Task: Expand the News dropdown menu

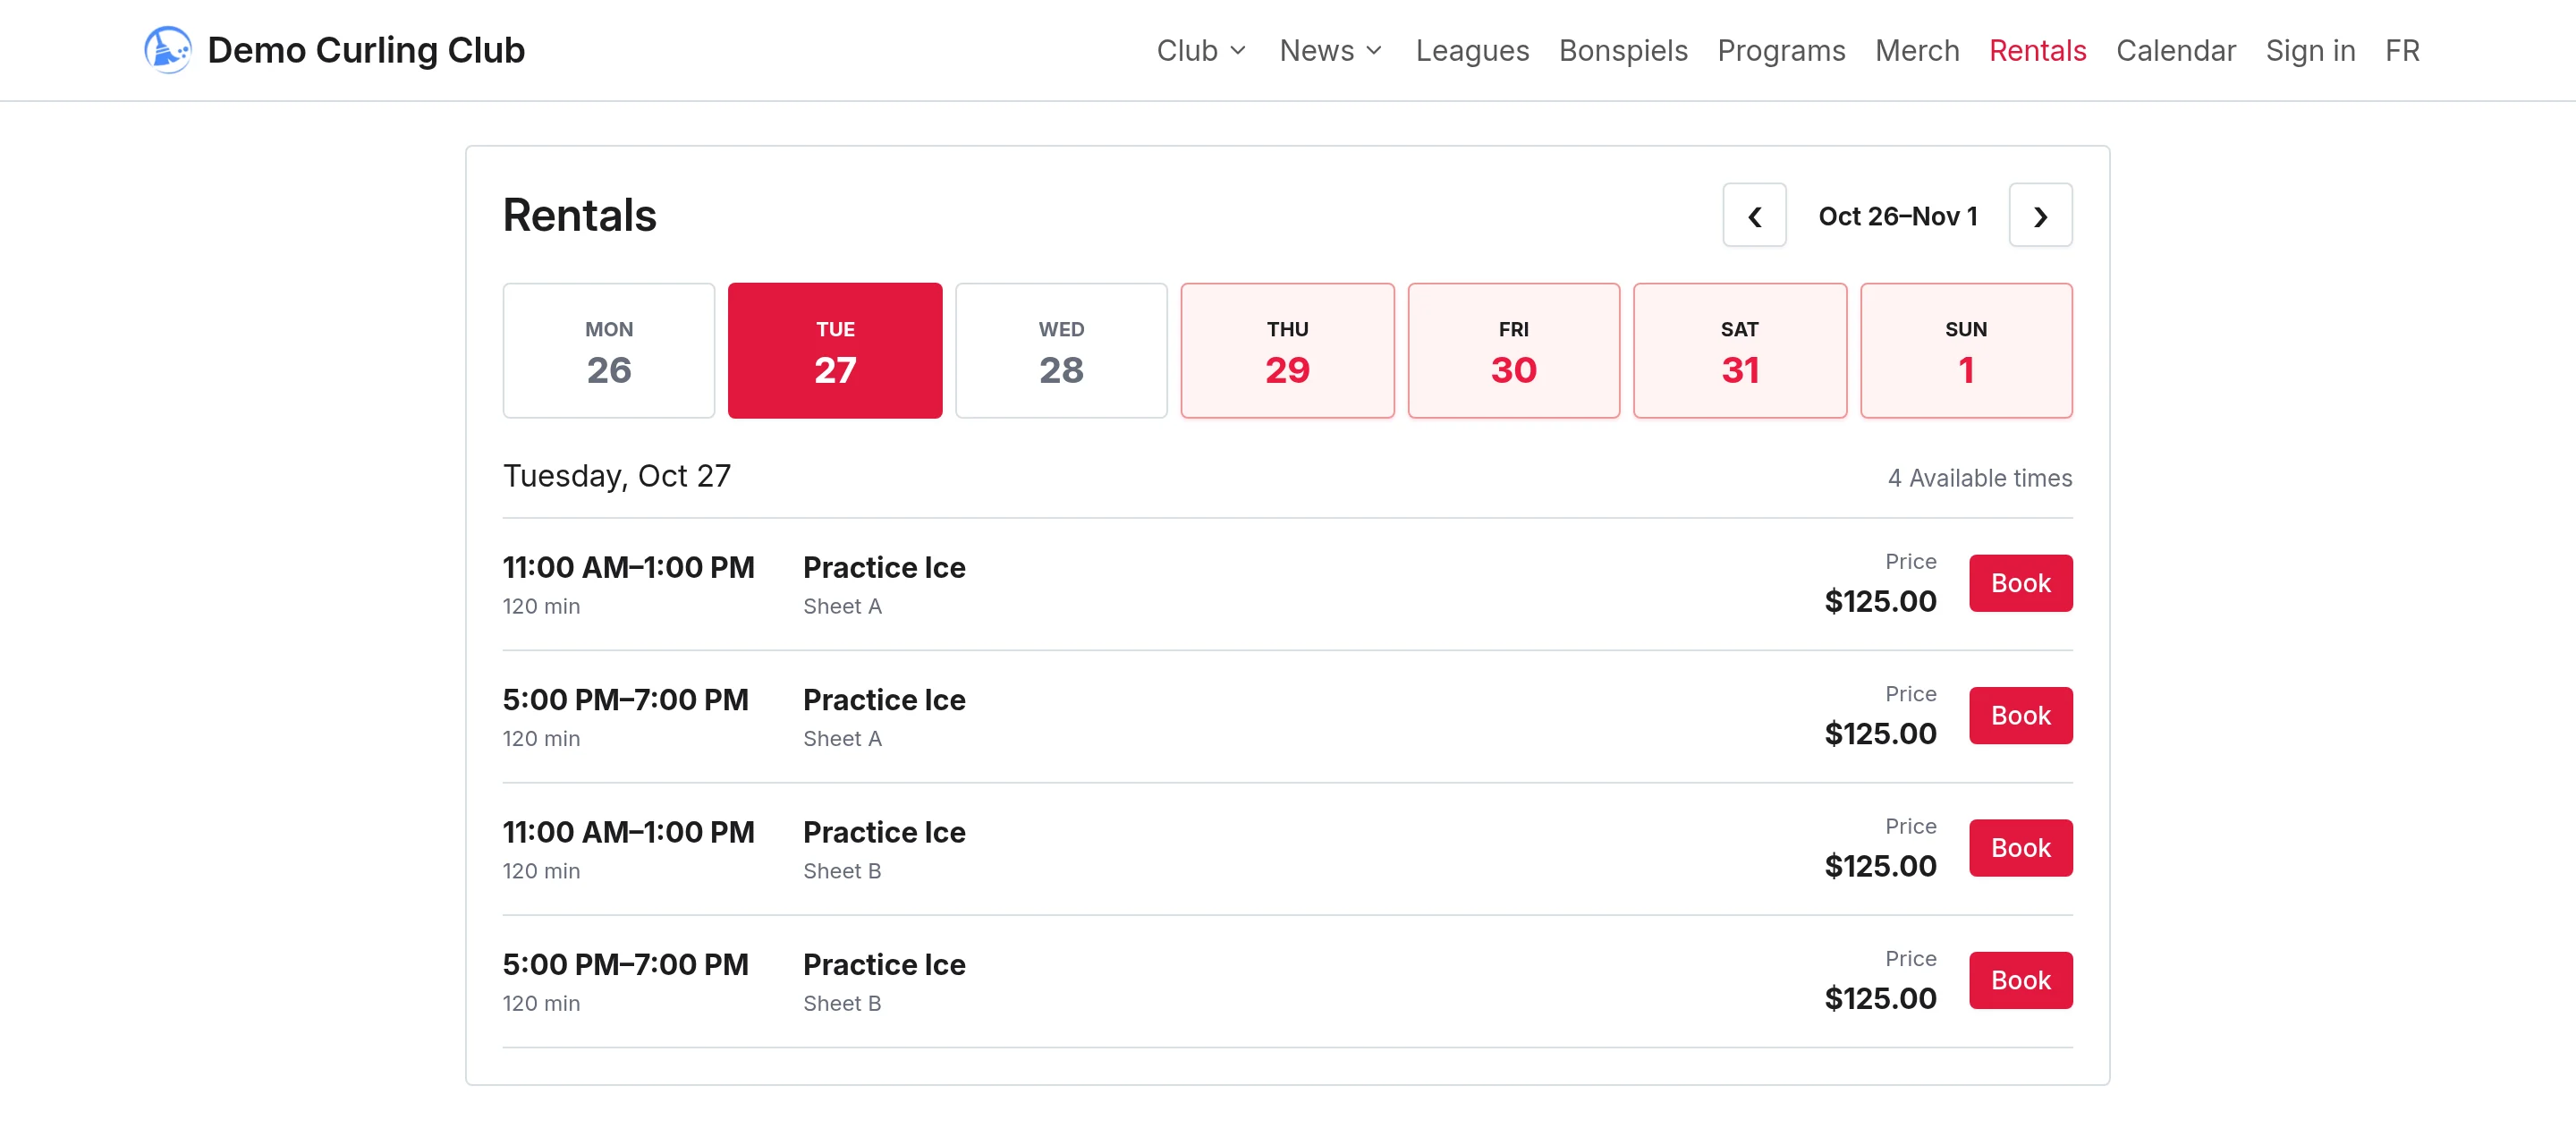Action: click(1331, 50)
